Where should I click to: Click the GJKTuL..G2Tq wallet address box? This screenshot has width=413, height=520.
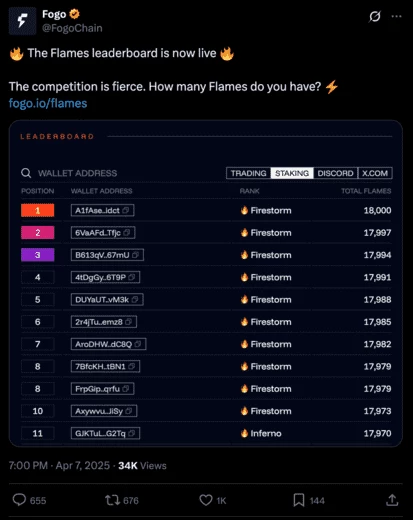click(105, 433)
